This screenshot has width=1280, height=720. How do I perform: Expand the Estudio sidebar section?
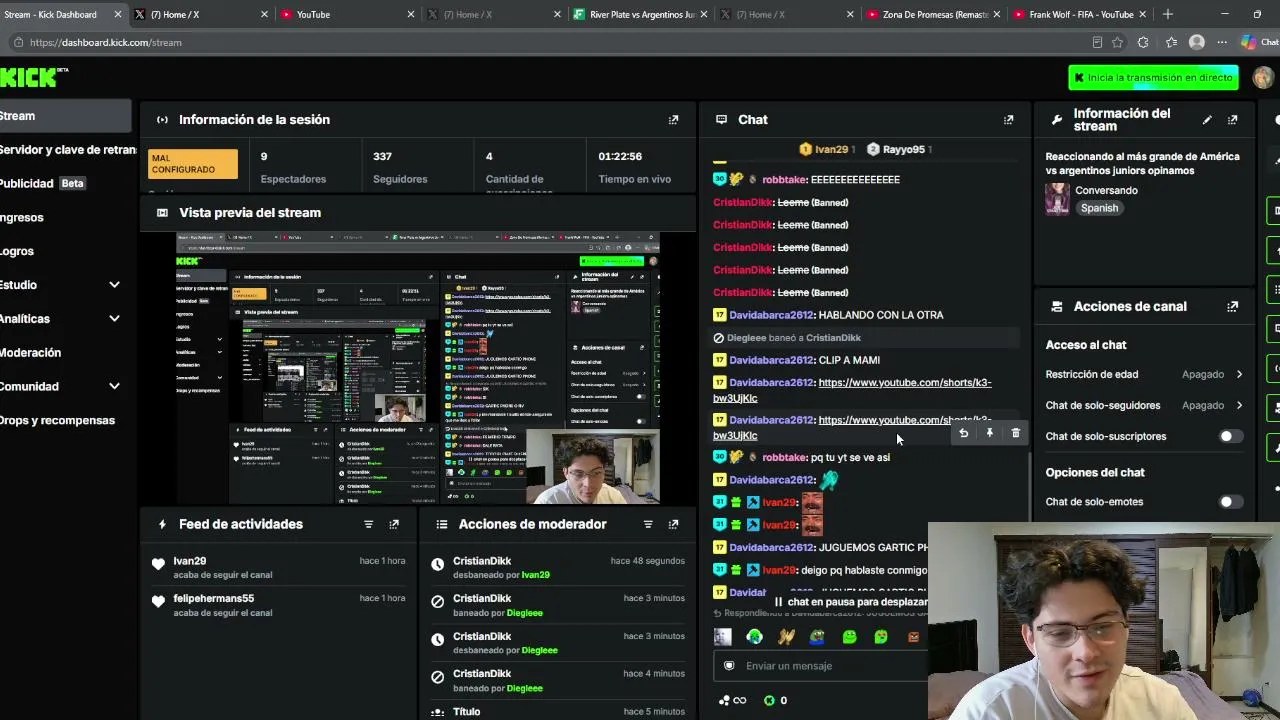click(x=114, y=285)
